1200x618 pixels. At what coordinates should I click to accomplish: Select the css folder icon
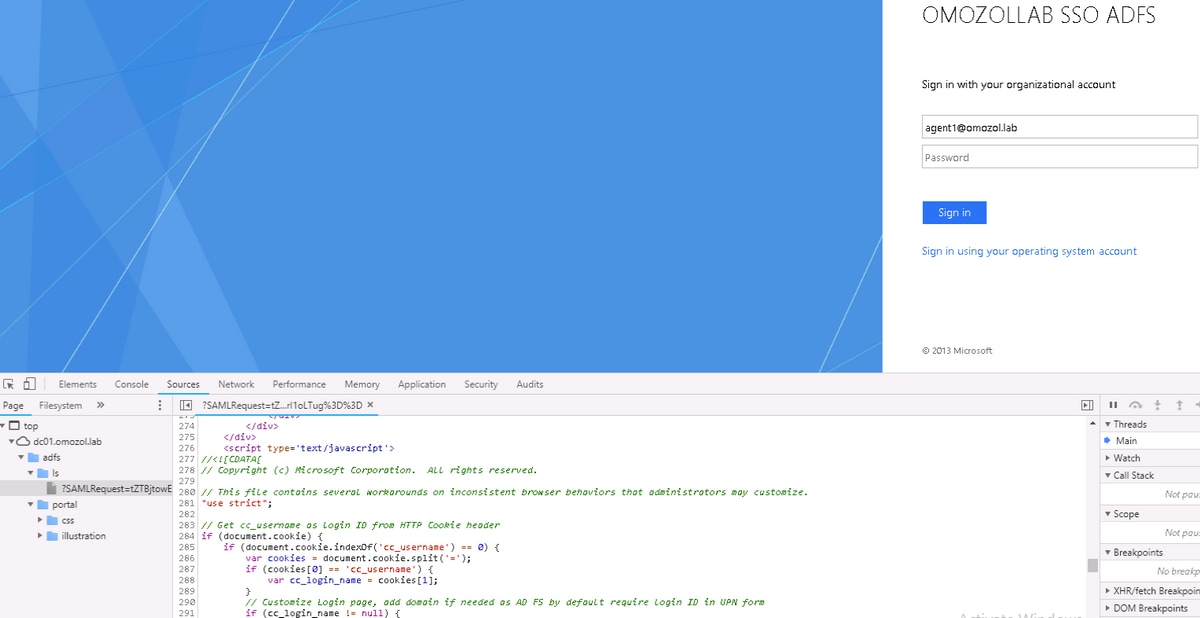click(x=52, y=520)
